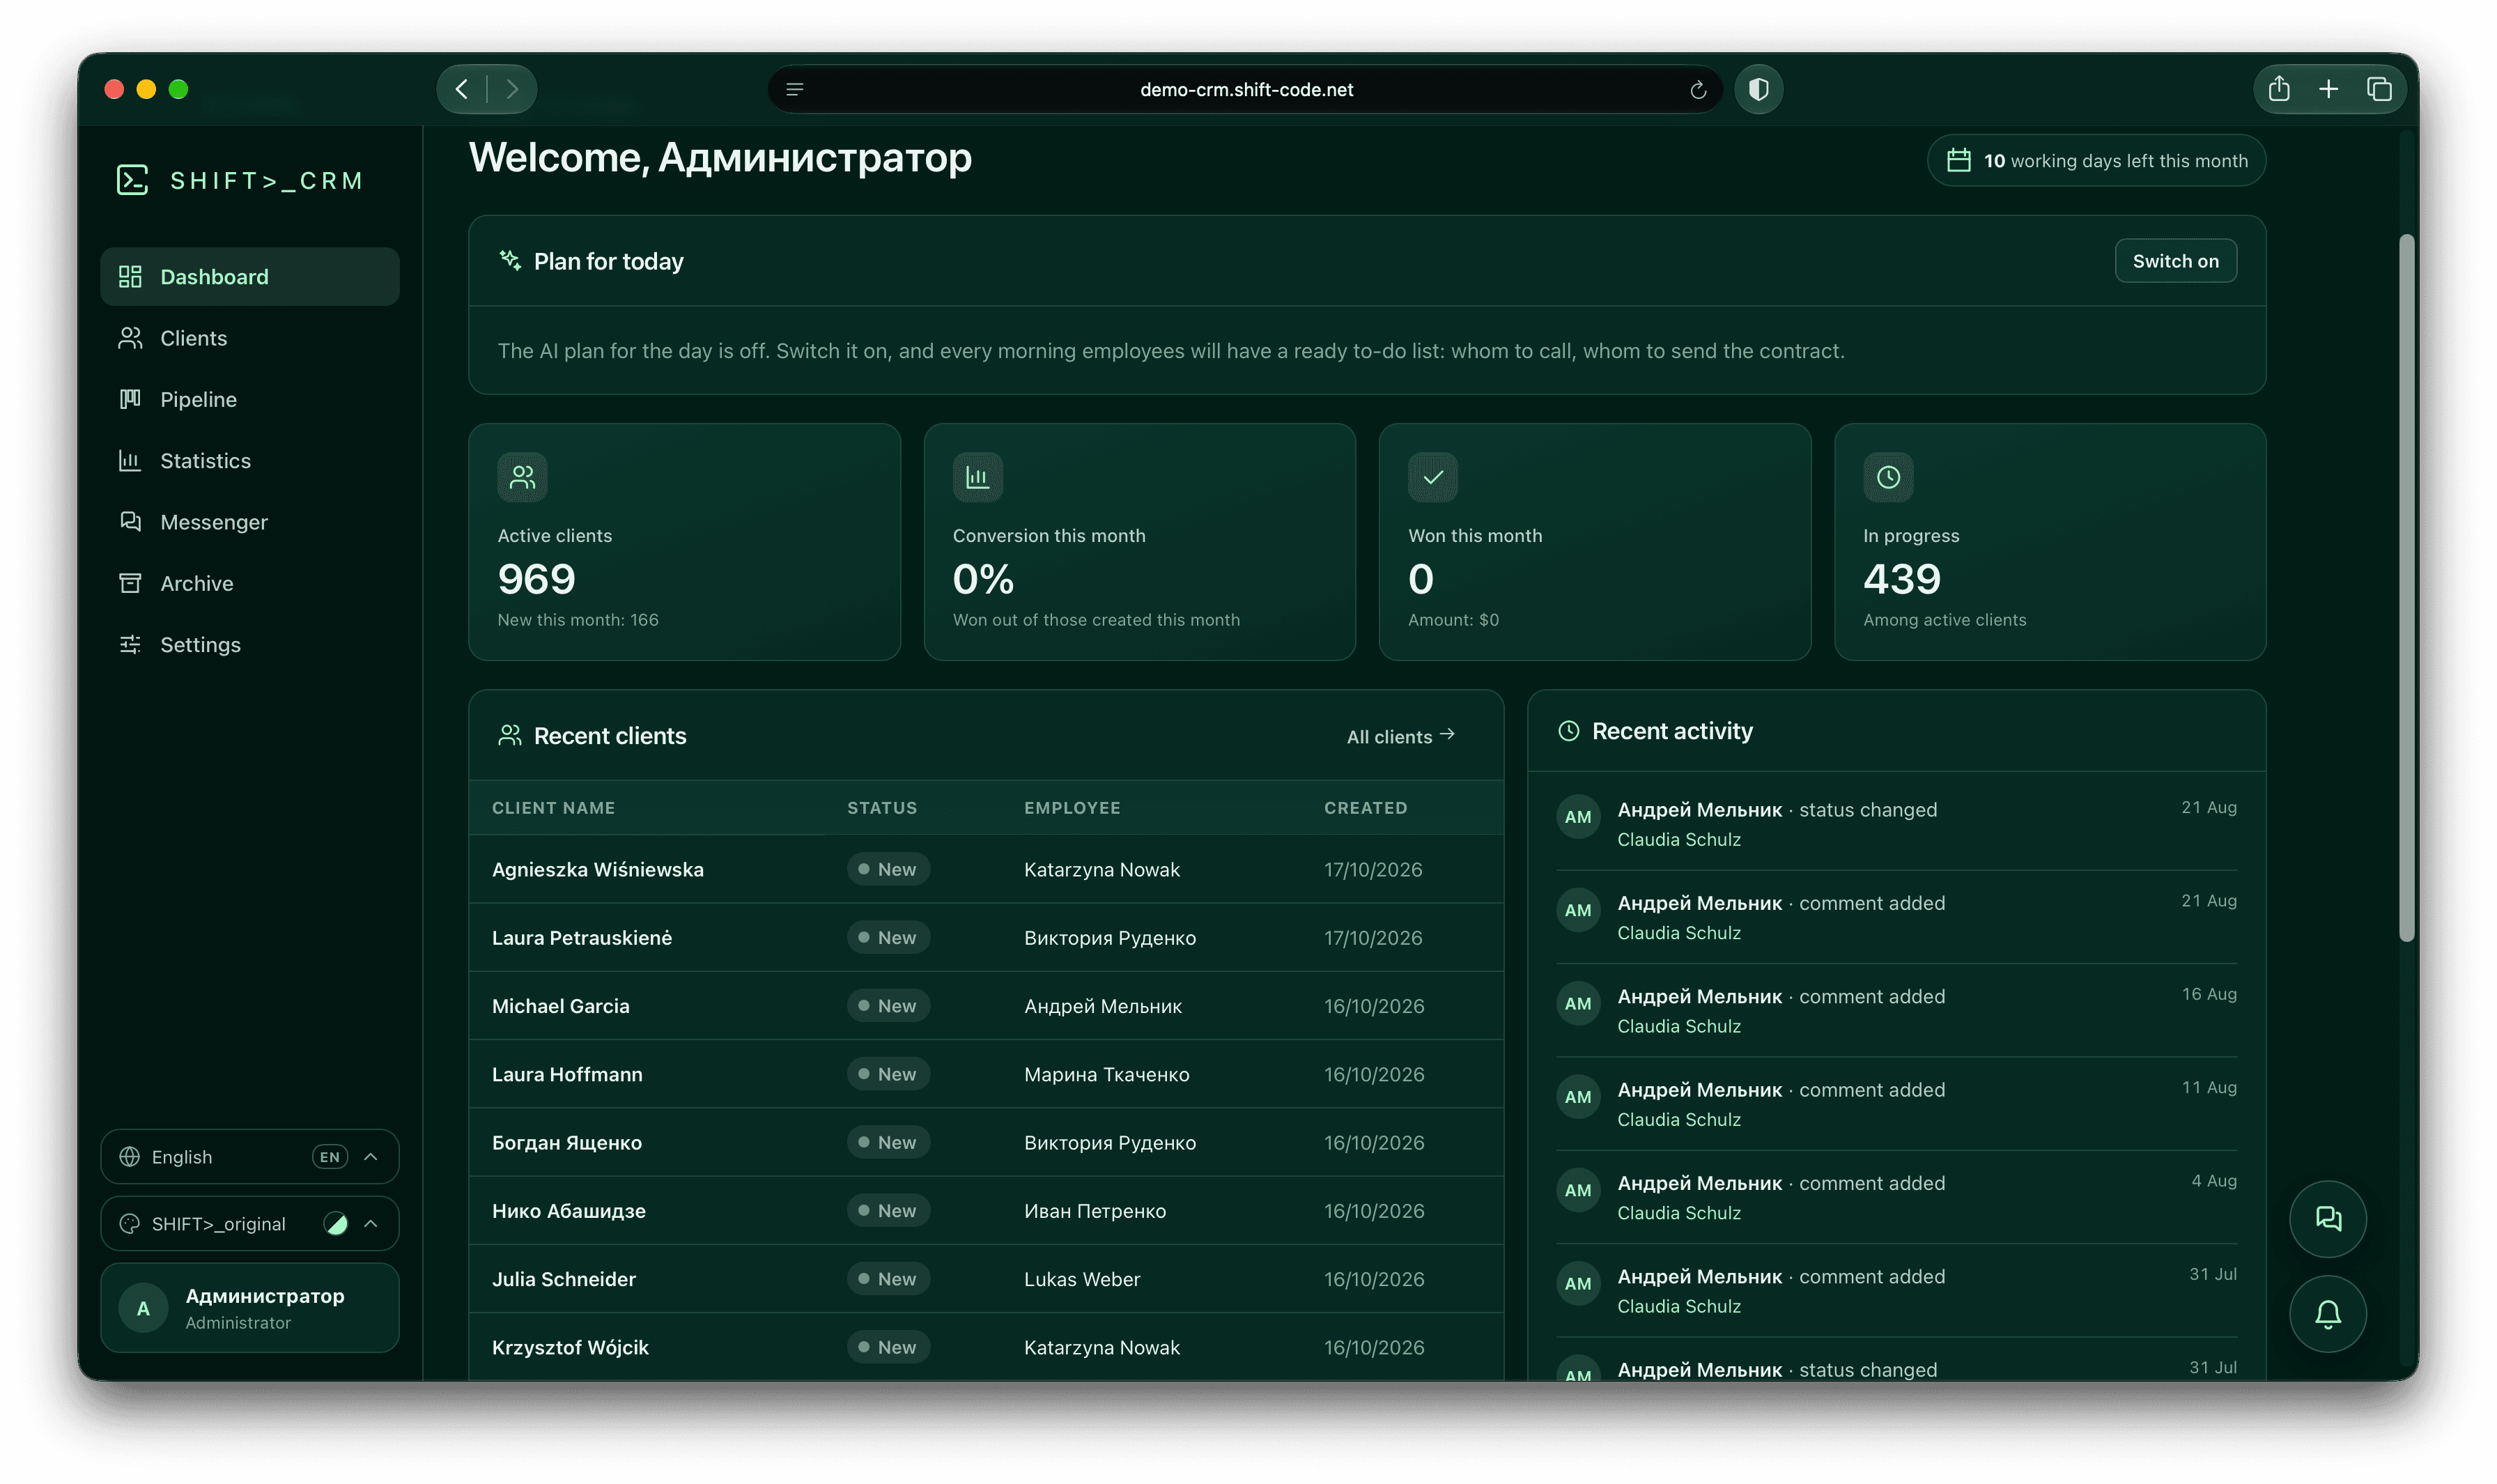Viewport: 2497px width, 1484px height.
Task: Click the reader/page menu icon in address bar
Action: click(794, 90)
